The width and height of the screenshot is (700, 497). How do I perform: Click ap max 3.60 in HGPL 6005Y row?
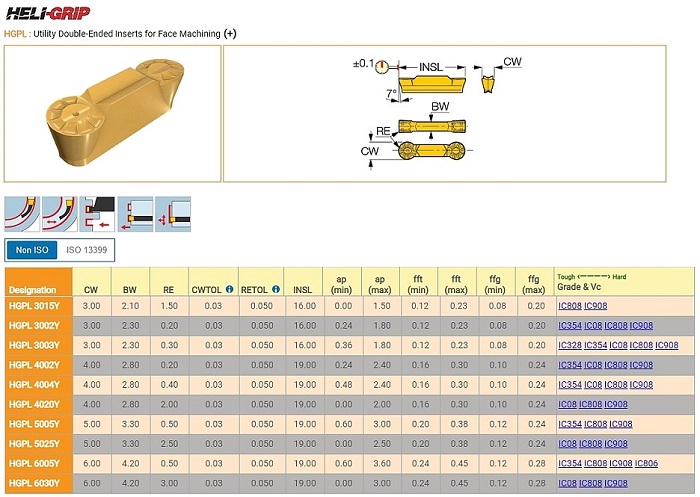click(382, 463)
